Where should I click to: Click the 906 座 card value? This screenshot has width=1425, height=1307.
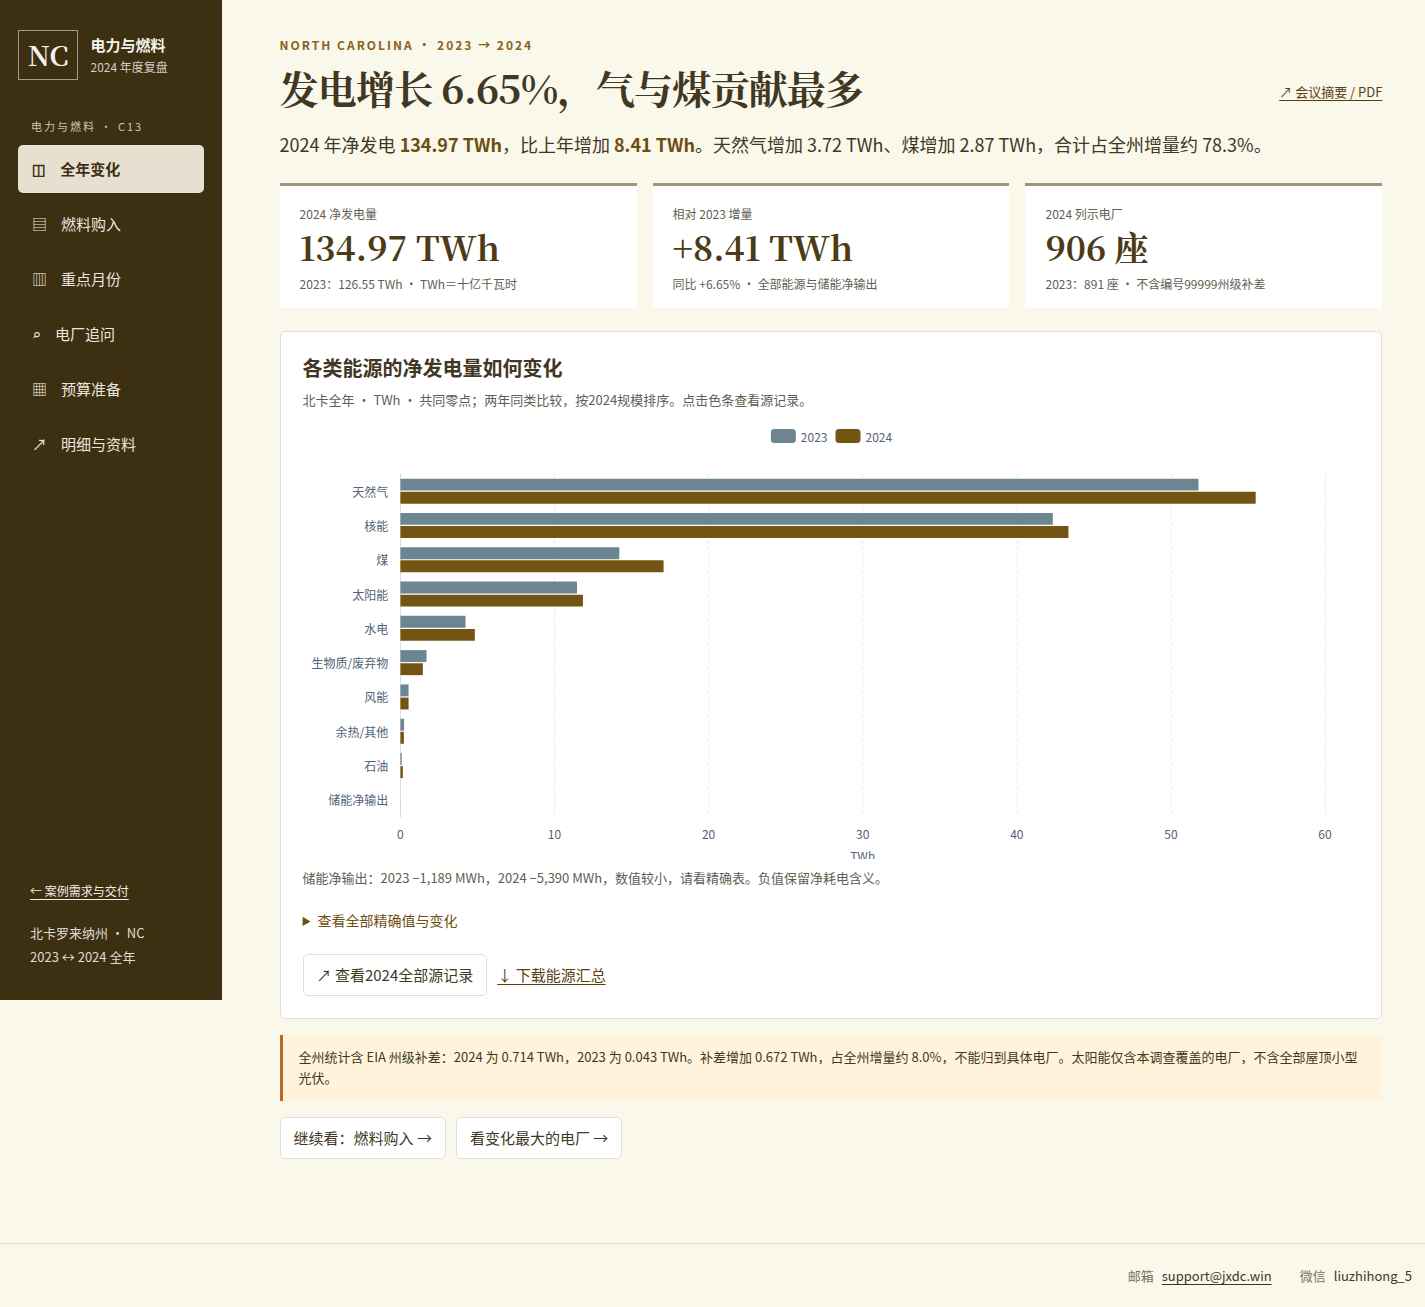coord(1097,248)
